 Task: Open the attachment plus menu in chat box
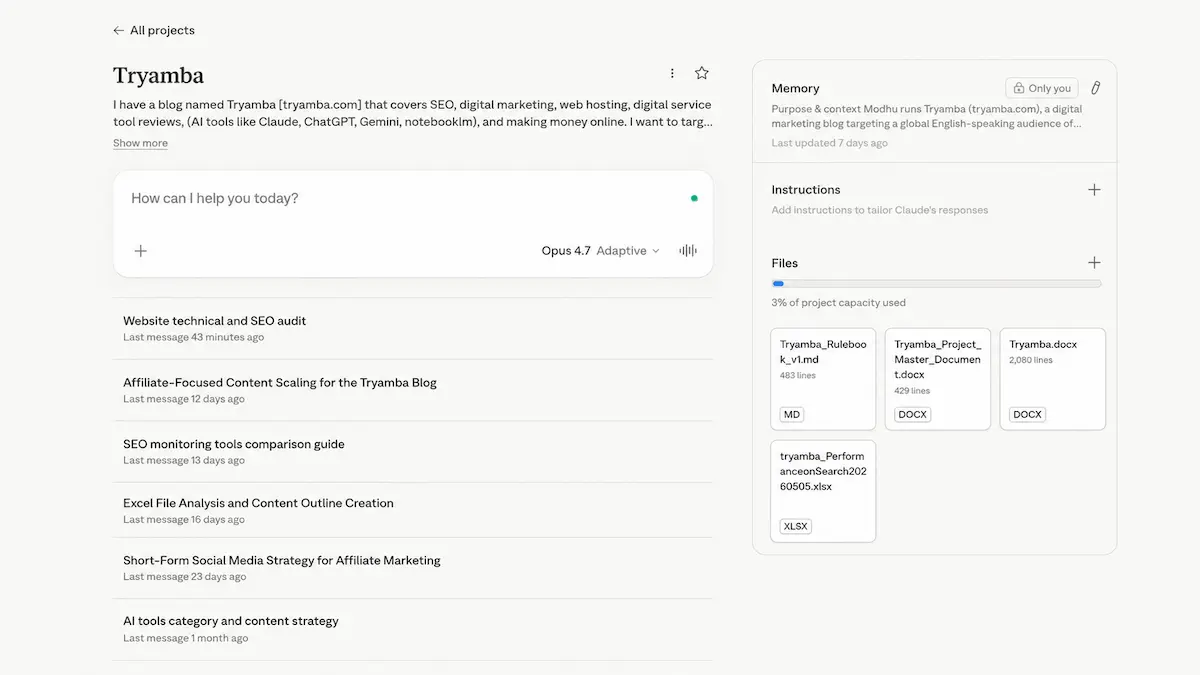(141, 251)
